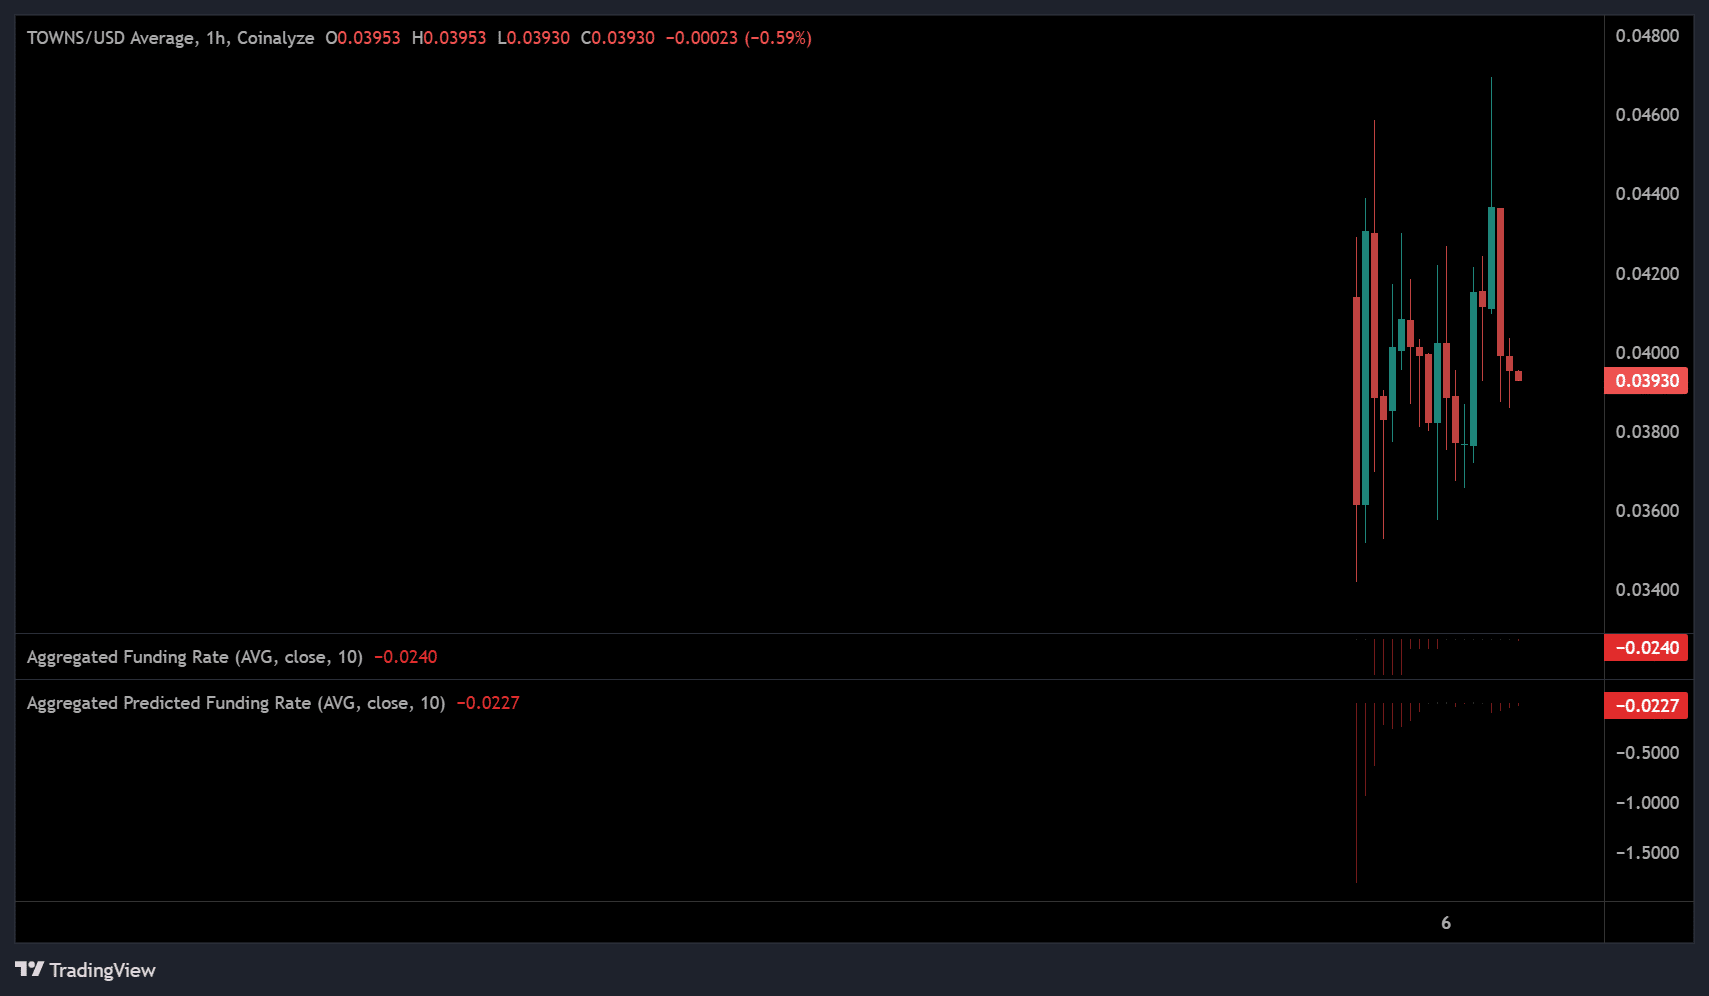Click the −0.0240 value in funding legend

click(406, 657)
